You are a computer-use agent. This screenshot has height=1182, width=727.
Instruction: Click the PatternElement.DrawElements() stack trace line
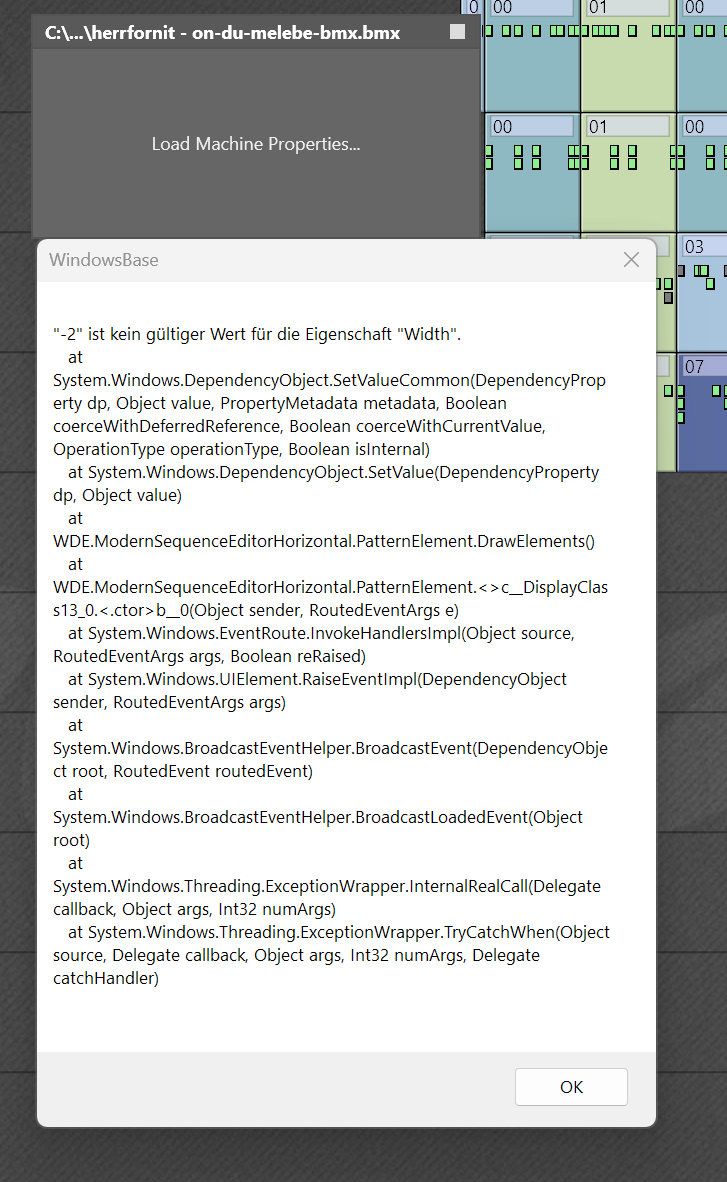coord(324,541)
